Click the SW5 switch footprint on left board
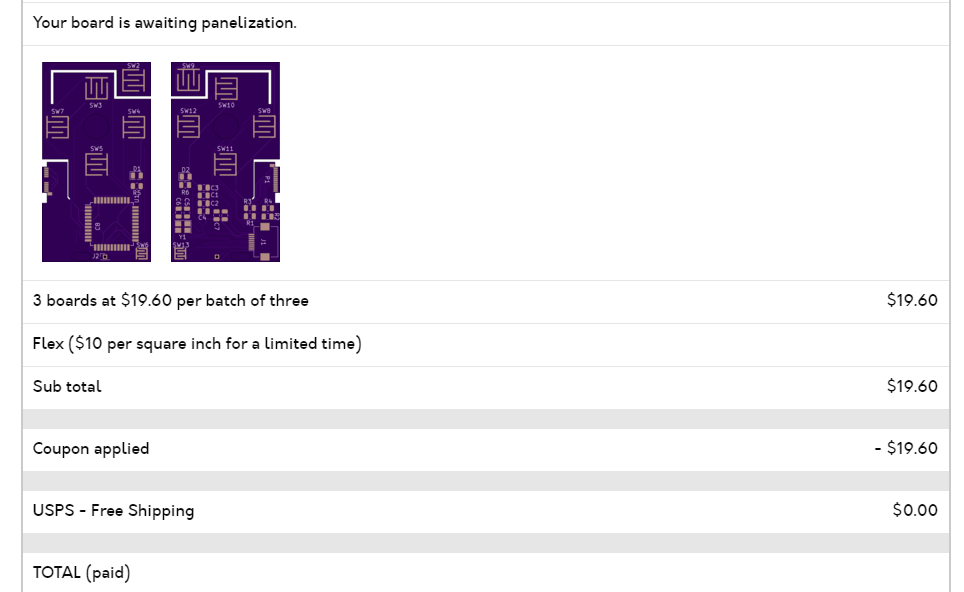The width and height of the screenshot is (964, 592). pos(96,165)
